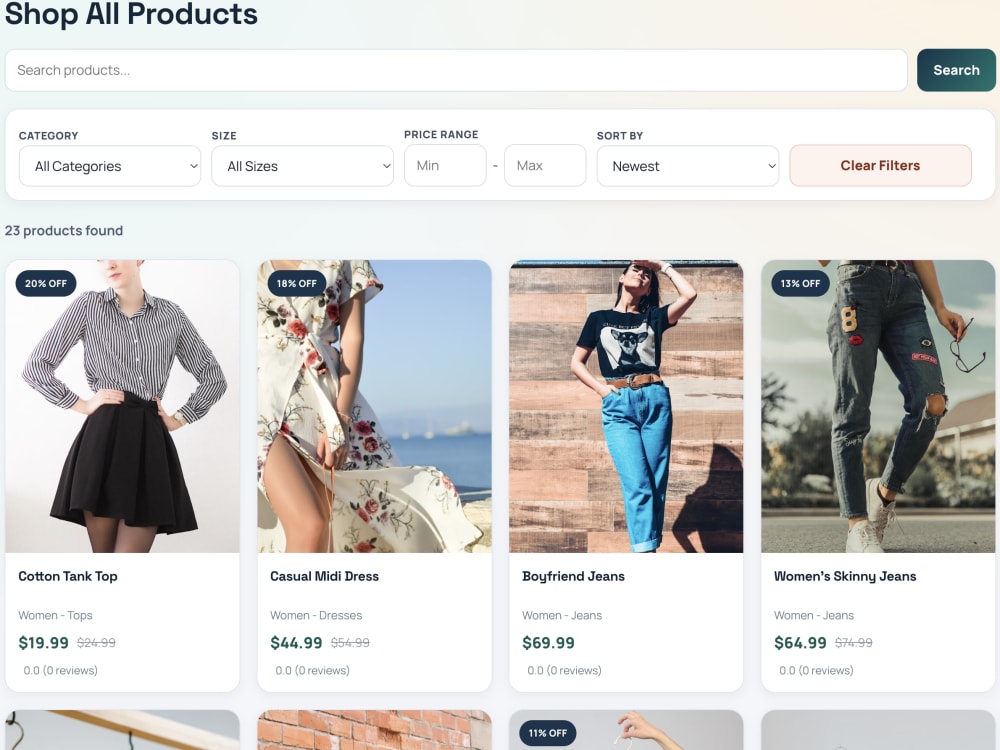Open the Women's Skinny Jeans product image

pyautogui.click(x=878, y=406)
